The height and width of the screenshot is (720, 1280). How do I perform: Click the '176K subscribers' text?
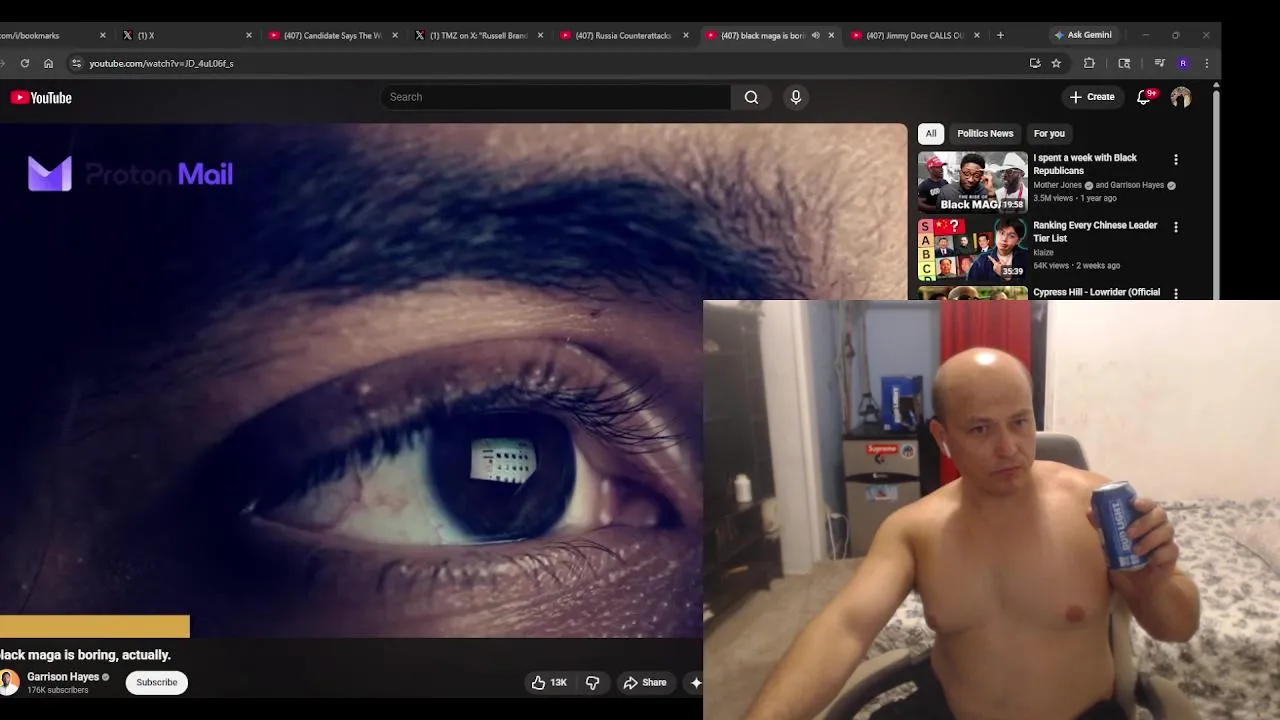coord(57,690)
